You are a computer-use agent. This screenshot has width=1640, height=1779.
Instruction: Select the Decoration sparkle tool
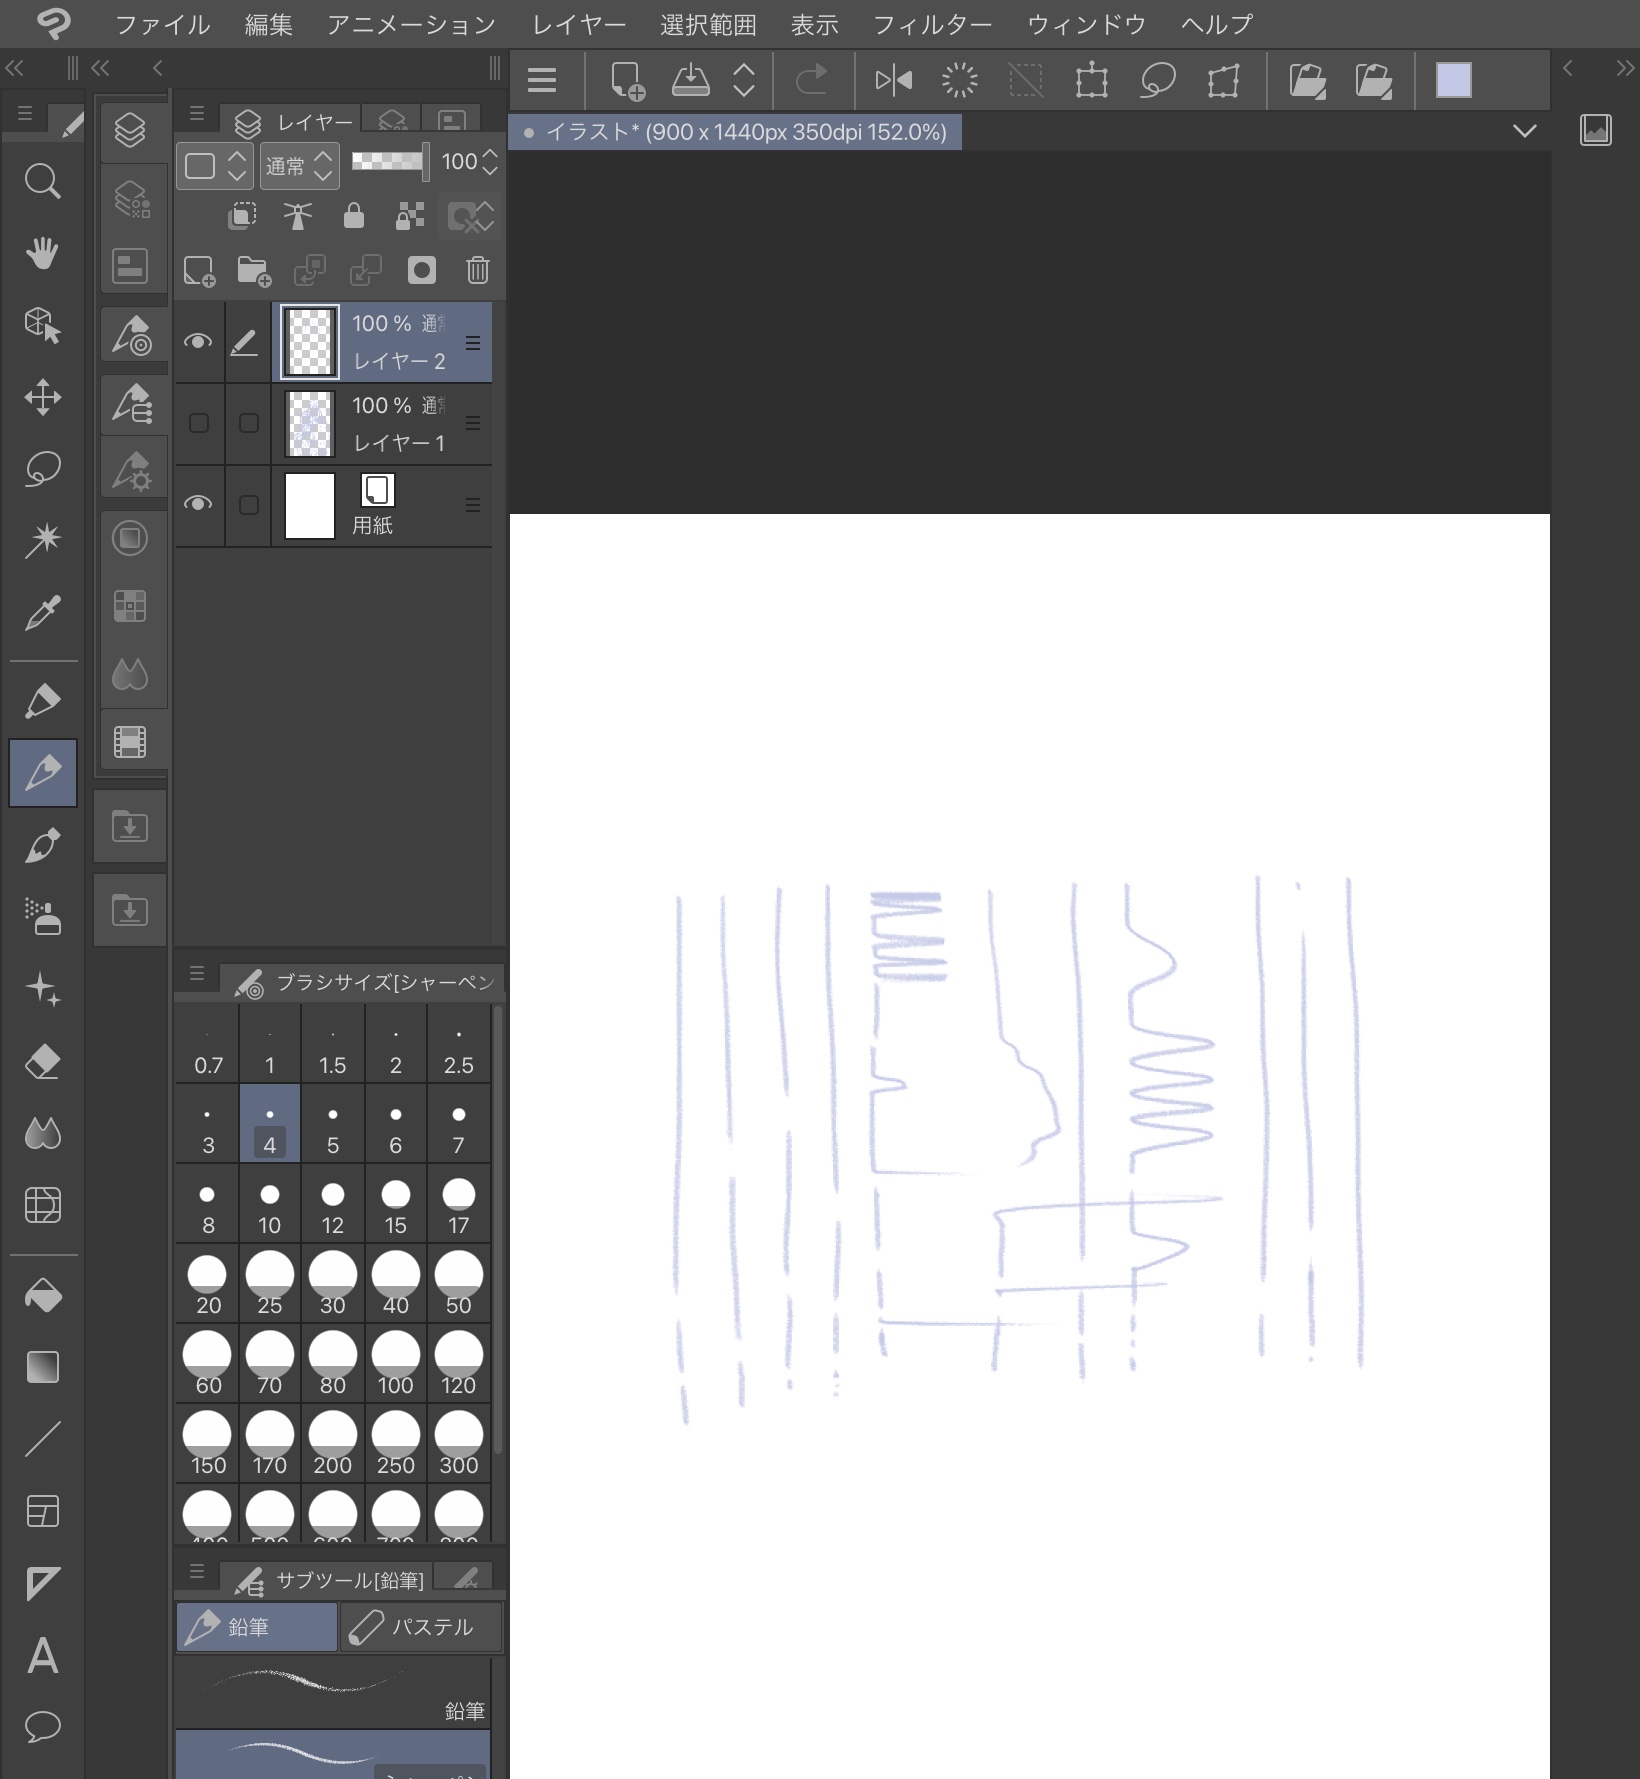point(42,989)
